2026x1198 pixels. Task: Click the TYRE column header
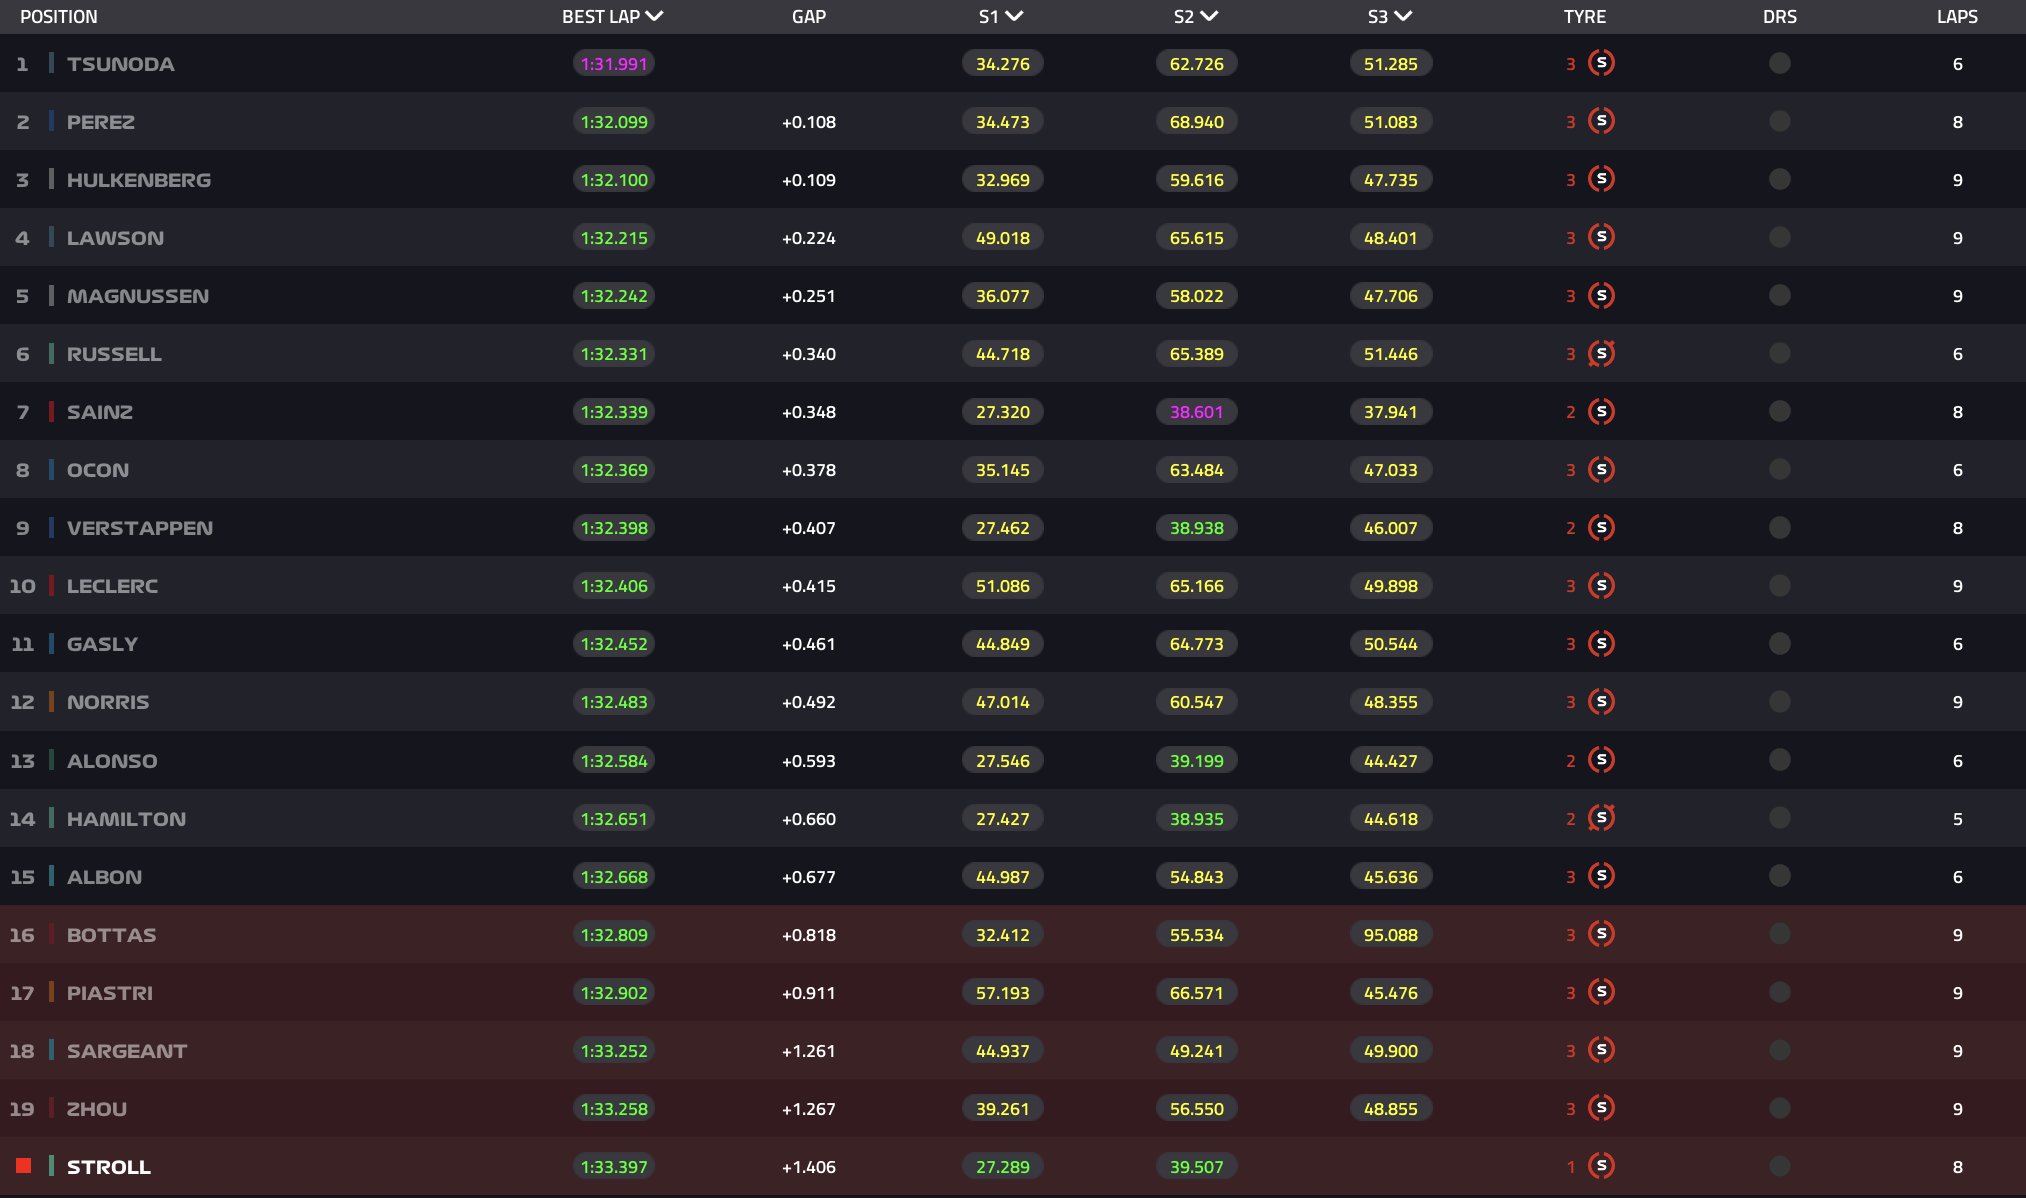pos(1584,17)
